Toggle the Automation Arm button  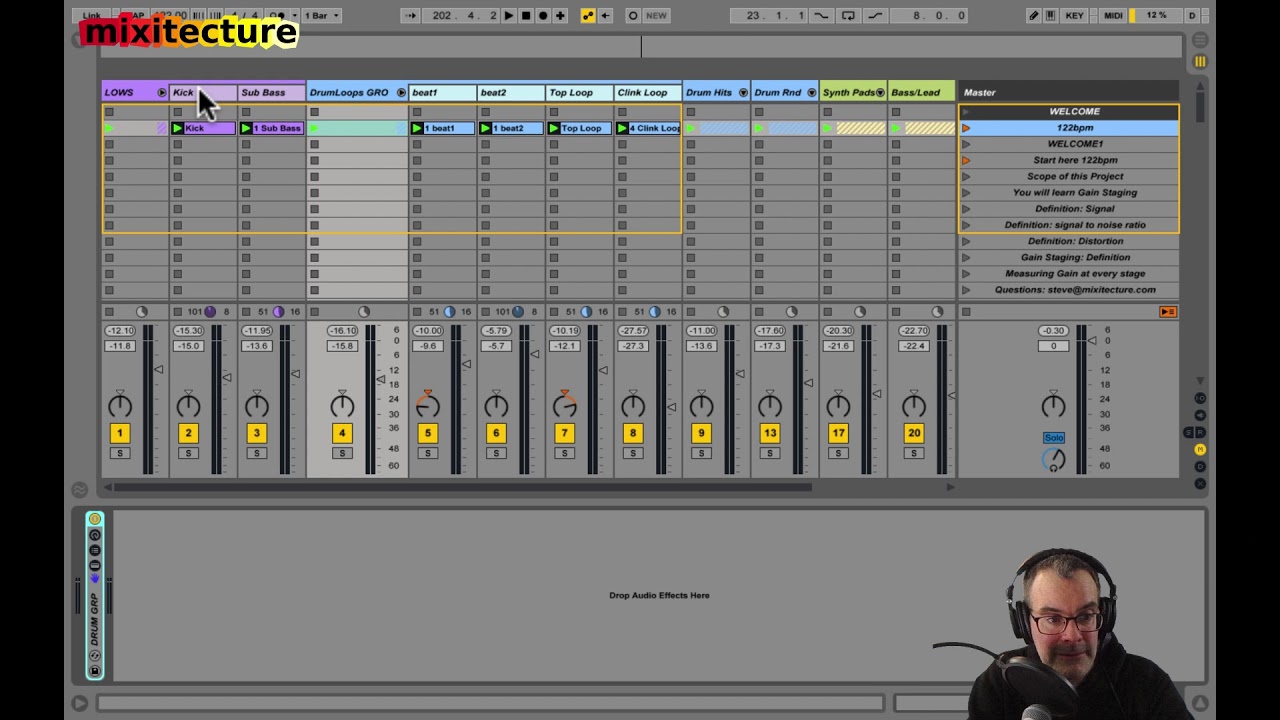[x=588, y=15]
